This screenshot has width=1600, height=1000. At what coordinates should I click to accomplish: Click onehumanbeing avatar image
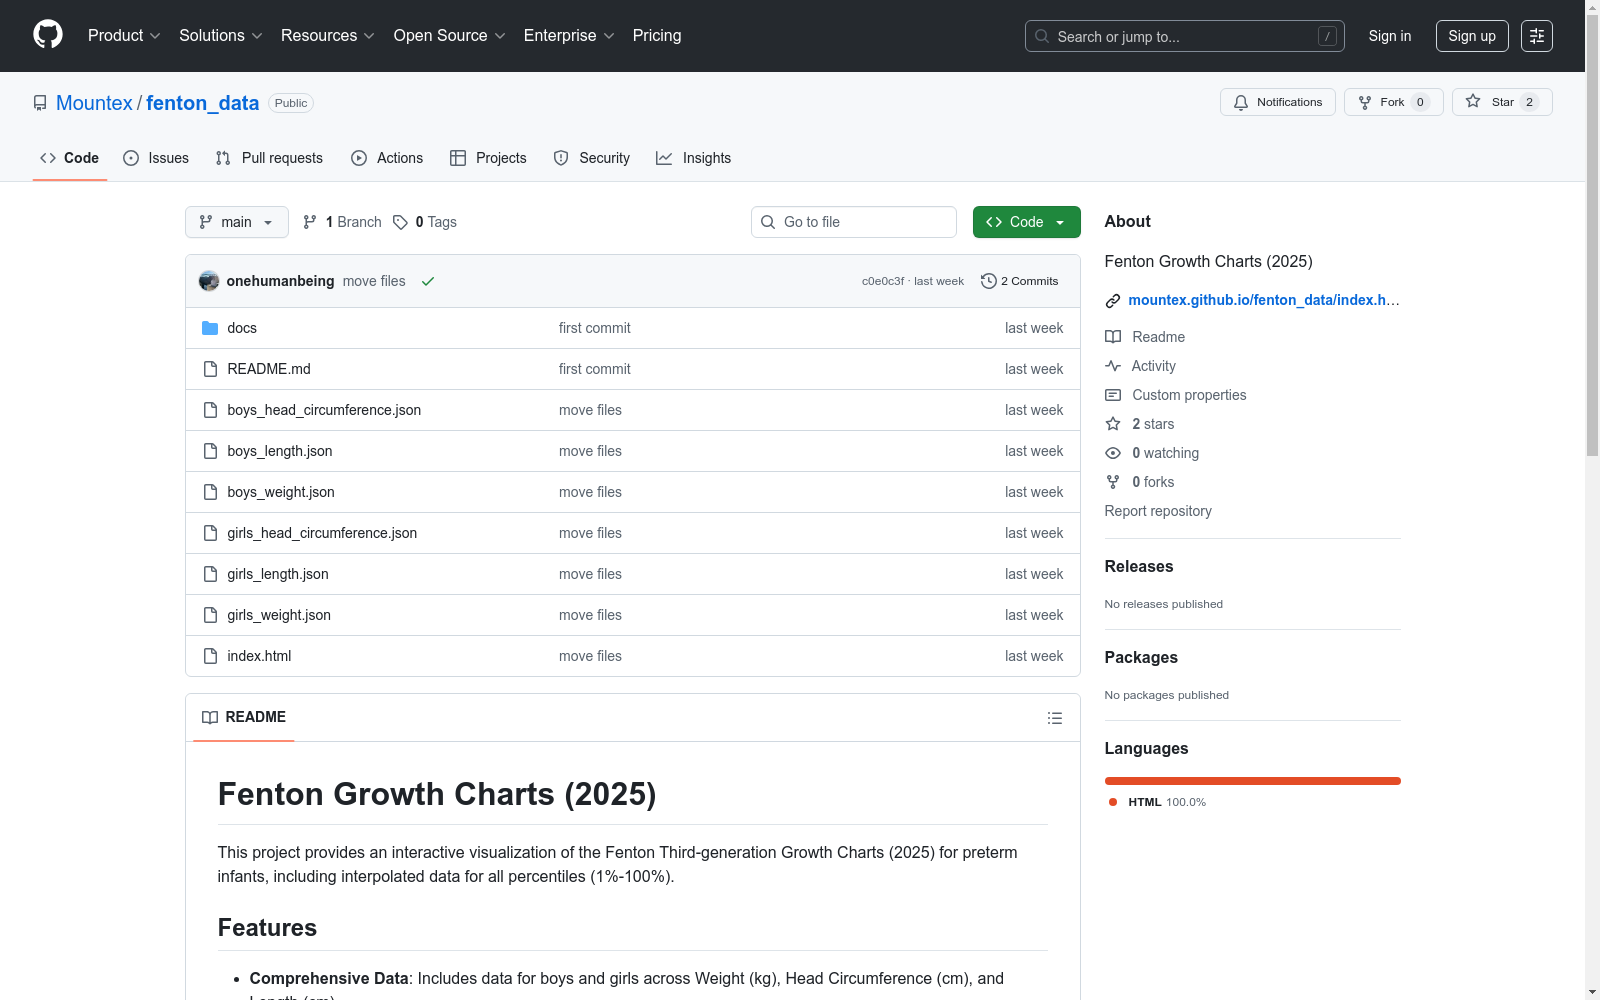(209, 281)
